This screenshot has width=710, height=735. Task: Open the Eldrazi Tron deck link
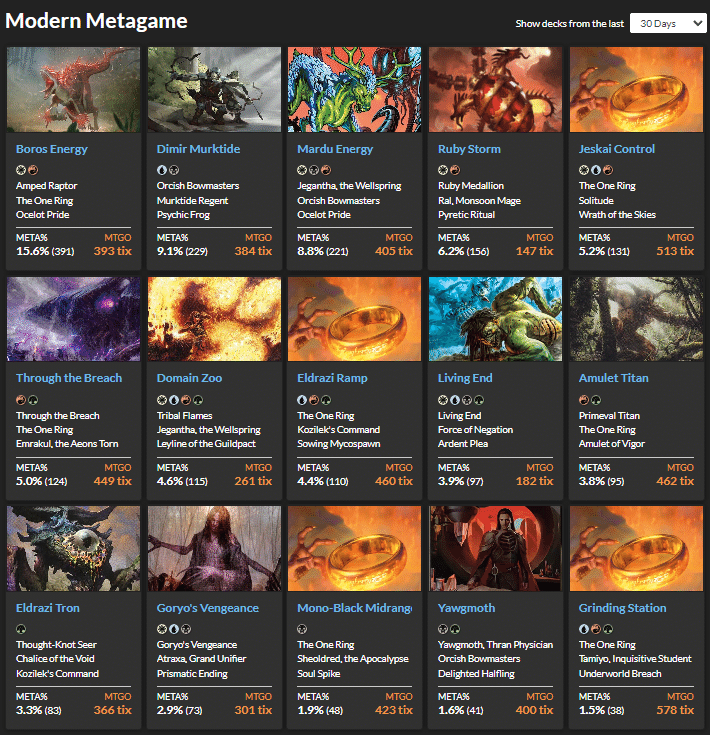click(48, 608)
